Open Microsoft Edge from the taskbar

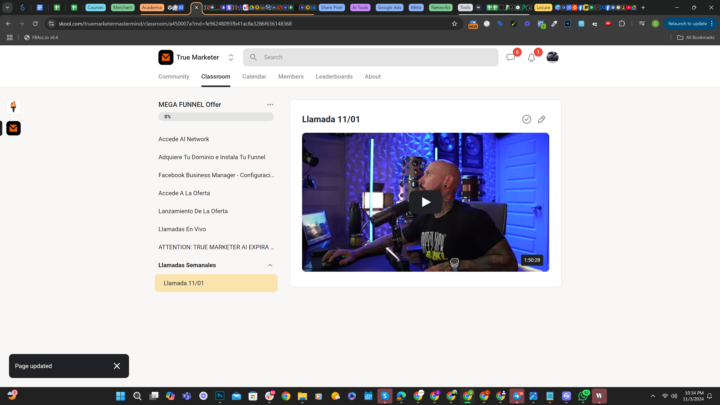pos(401,396)
